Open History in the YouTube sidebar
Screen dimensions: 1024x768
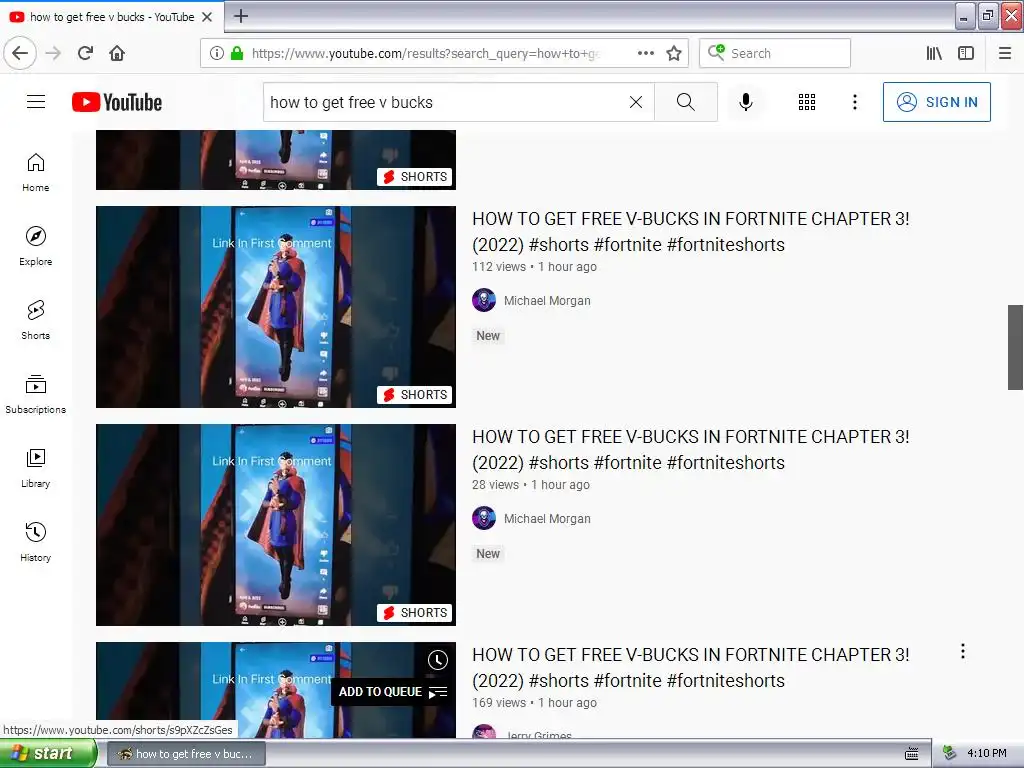click(x=36, y=542)
